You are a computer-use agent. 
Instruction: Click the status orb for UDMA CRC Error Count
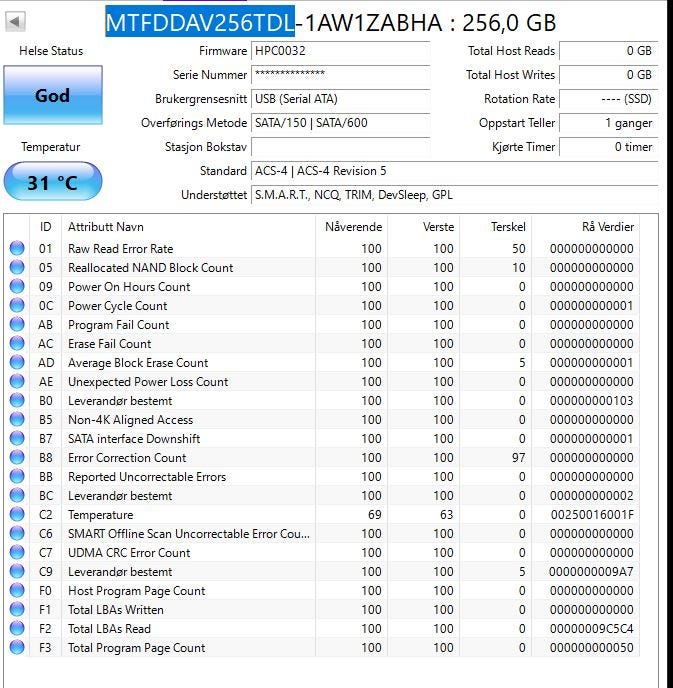pos(17,553)
